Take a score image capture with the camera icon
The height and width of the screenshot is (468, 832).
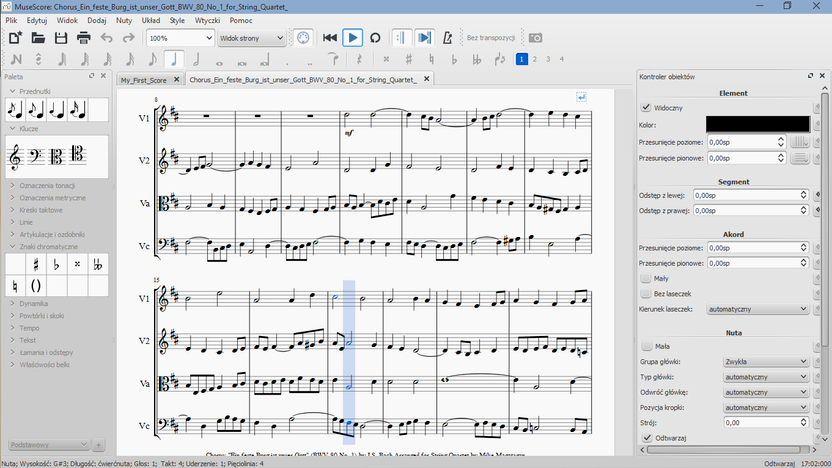[x=535, y=38]
